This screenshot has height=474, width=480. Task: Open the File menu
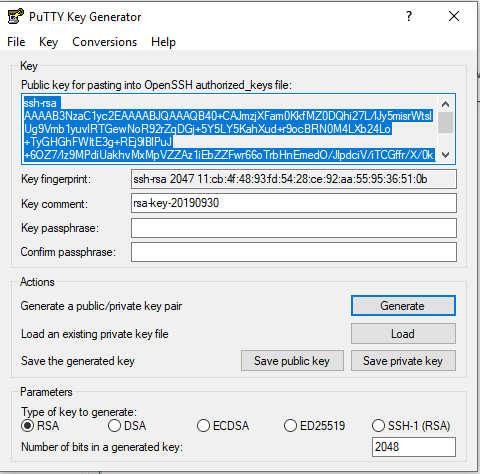pyautogui.click(x=16, y=42)
